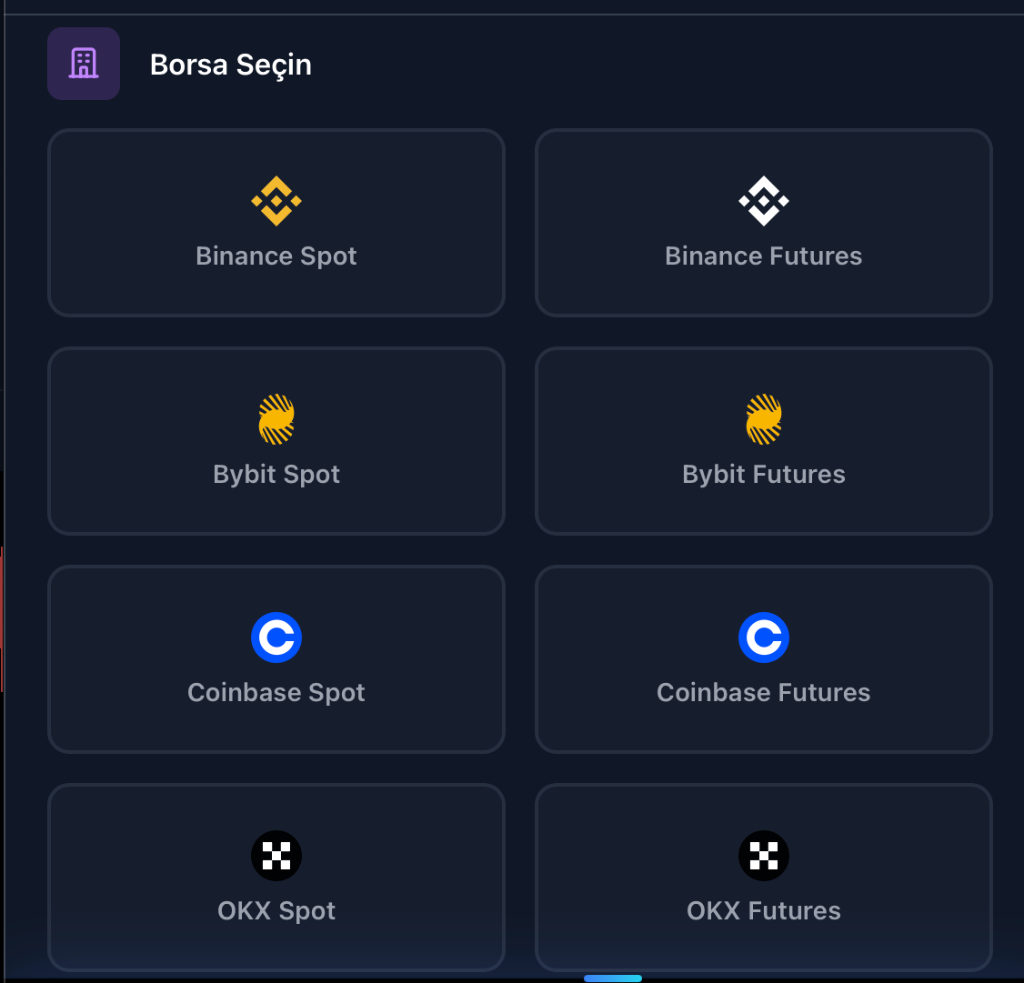Choose the Coinbase Spot label
Viewport: 1024px width, 983px height.
coord(276,692)
